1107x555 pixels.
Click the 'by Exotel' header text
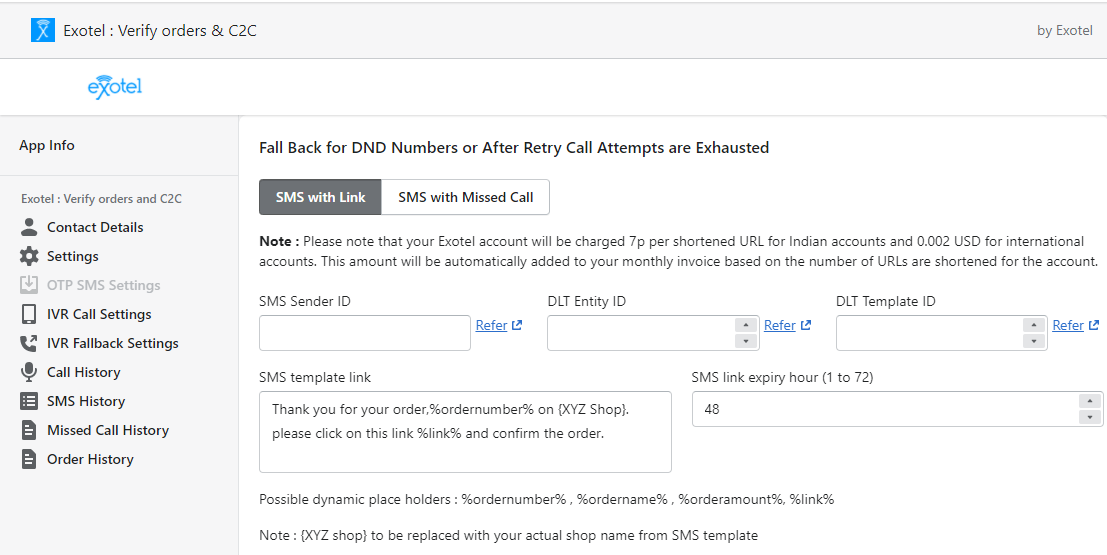[1065, 30]
